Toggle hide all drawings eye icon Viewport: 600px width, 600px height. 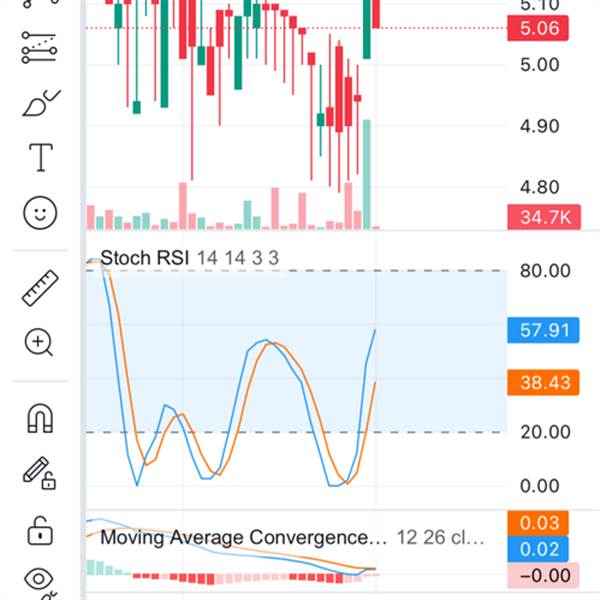coord(39,579)
